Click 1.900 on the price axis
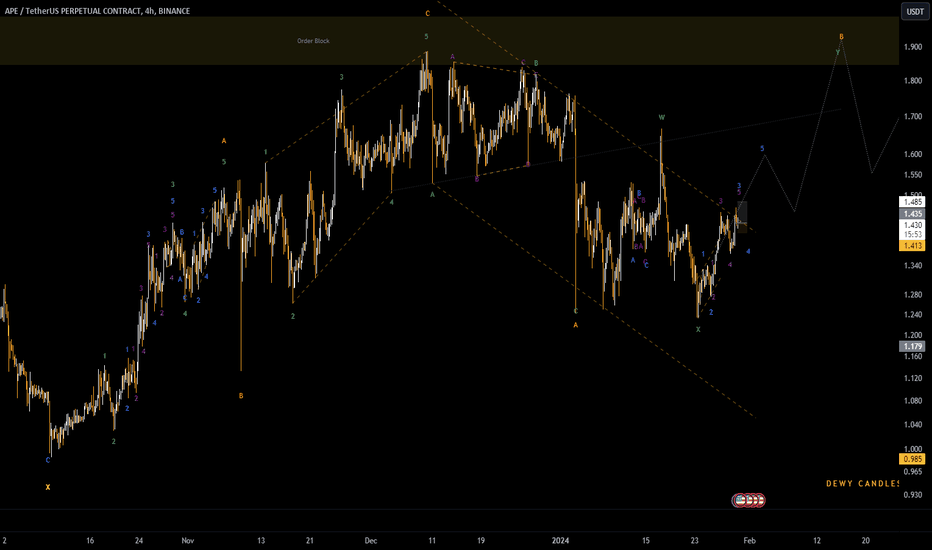932x550 pixels. [x=912, y=47]
